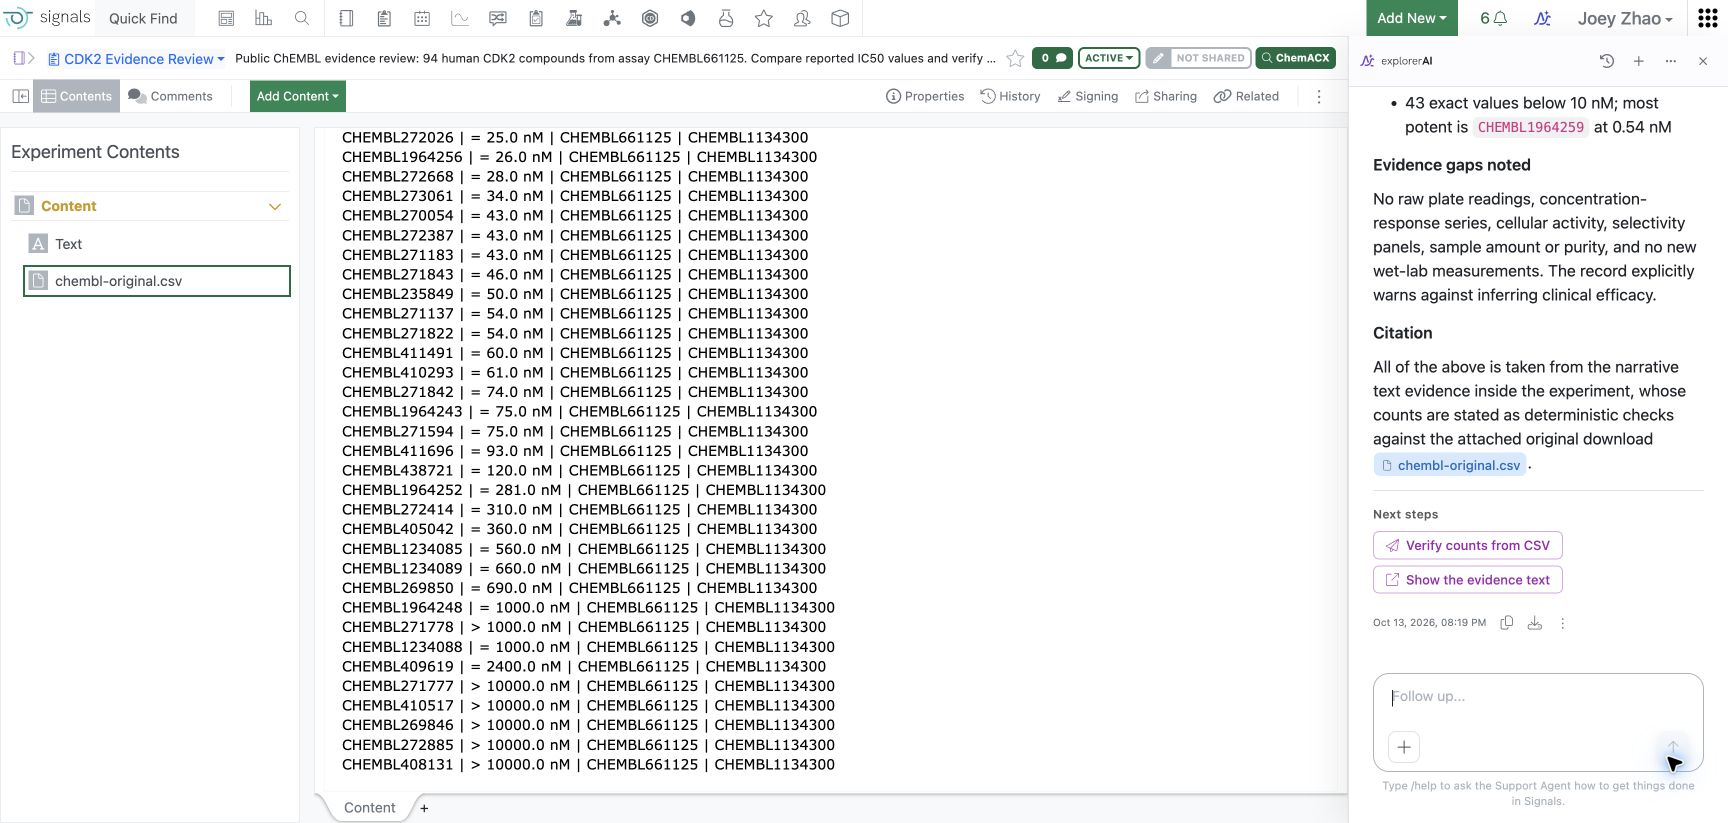Click the Verify counts from CSV button

pos(1468,545)
